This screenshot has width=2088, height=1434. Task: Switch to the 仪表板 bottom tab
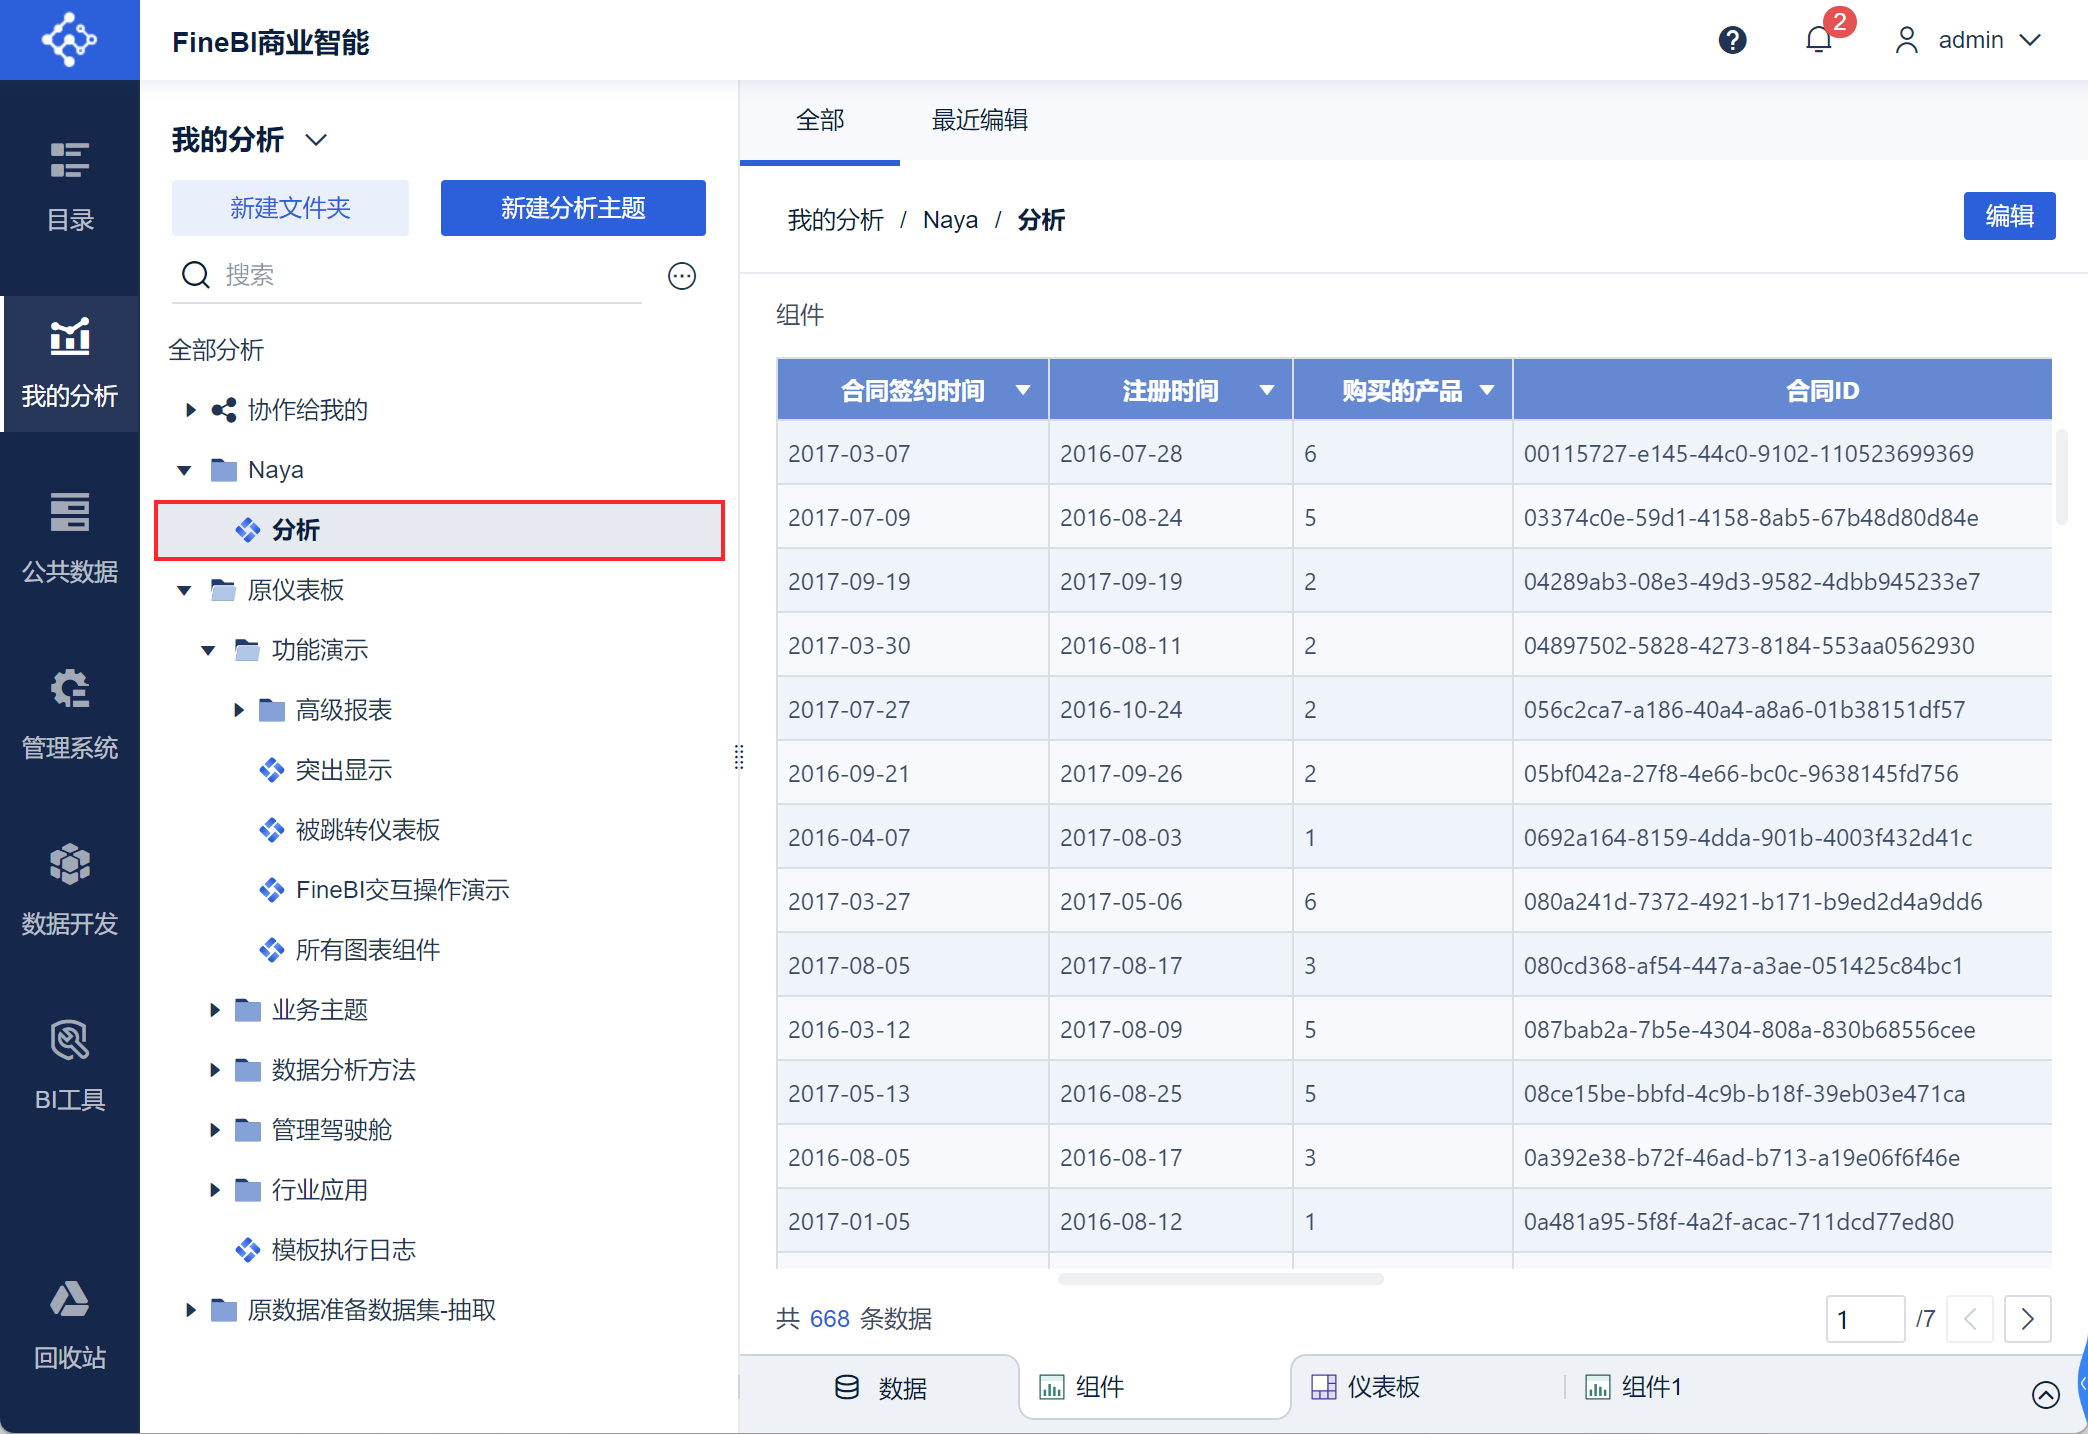1366,1387
